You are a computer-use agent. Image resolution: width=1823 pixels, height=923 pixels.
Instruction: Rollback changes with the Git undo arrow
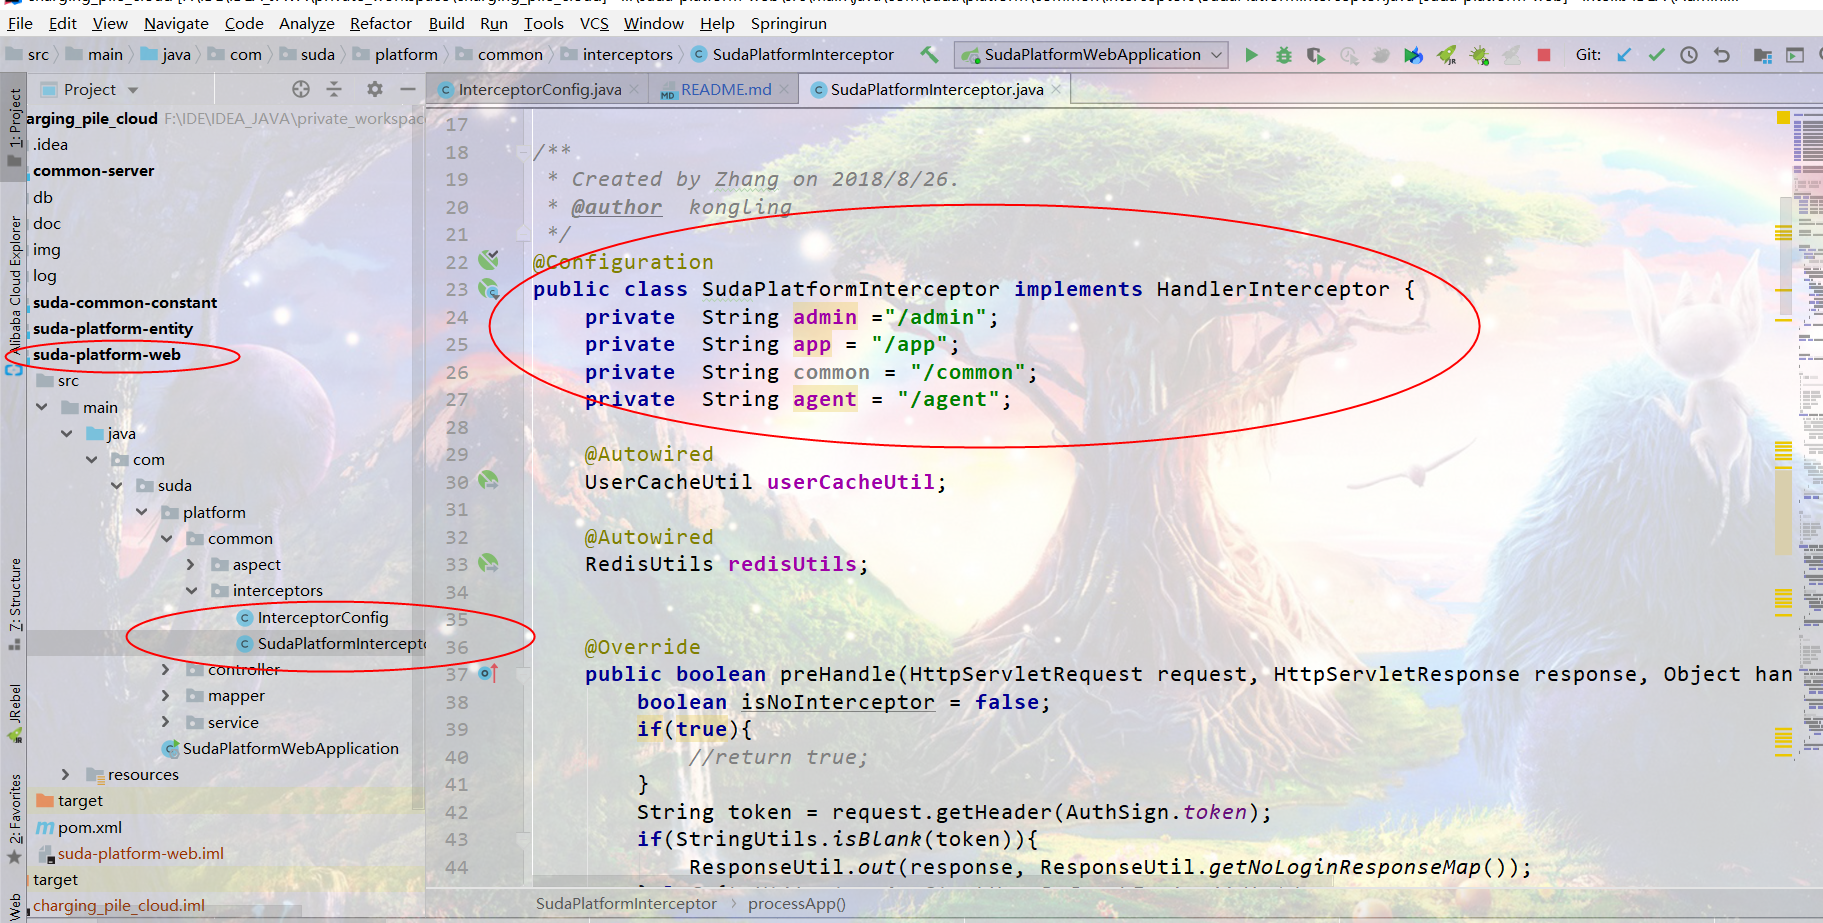1722,55
